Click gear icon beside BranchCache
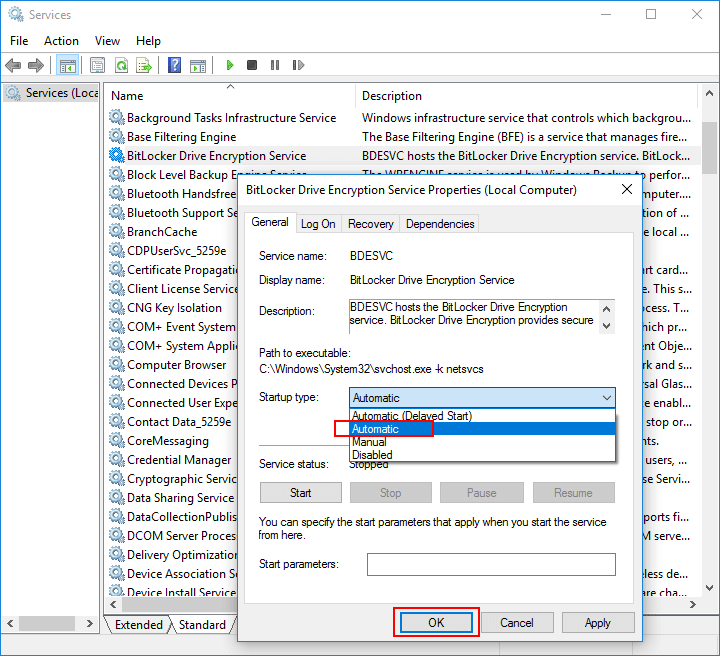Screen dimensions: 720x656 point(117,231)
